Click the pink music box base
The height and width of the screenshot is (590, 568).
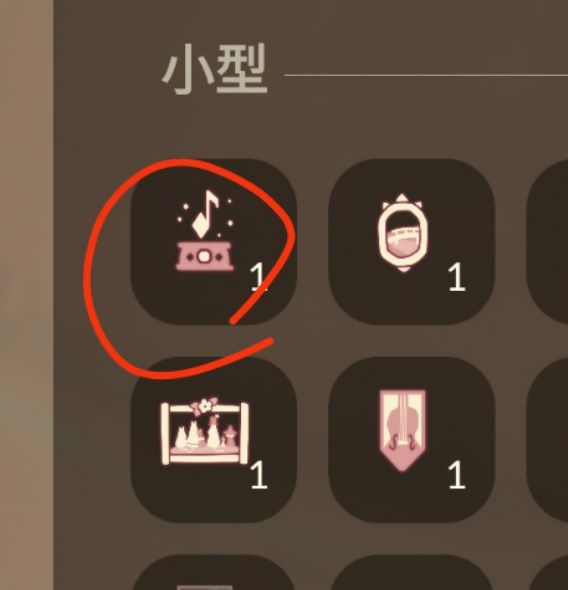point(205,256)
